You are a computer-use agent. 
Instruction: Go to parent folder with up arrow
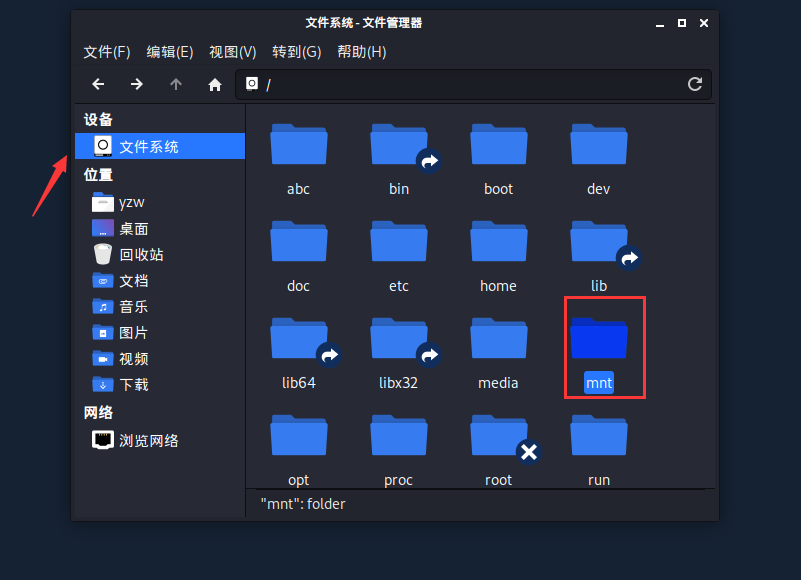pyautogui.click(x=176, y=85)
